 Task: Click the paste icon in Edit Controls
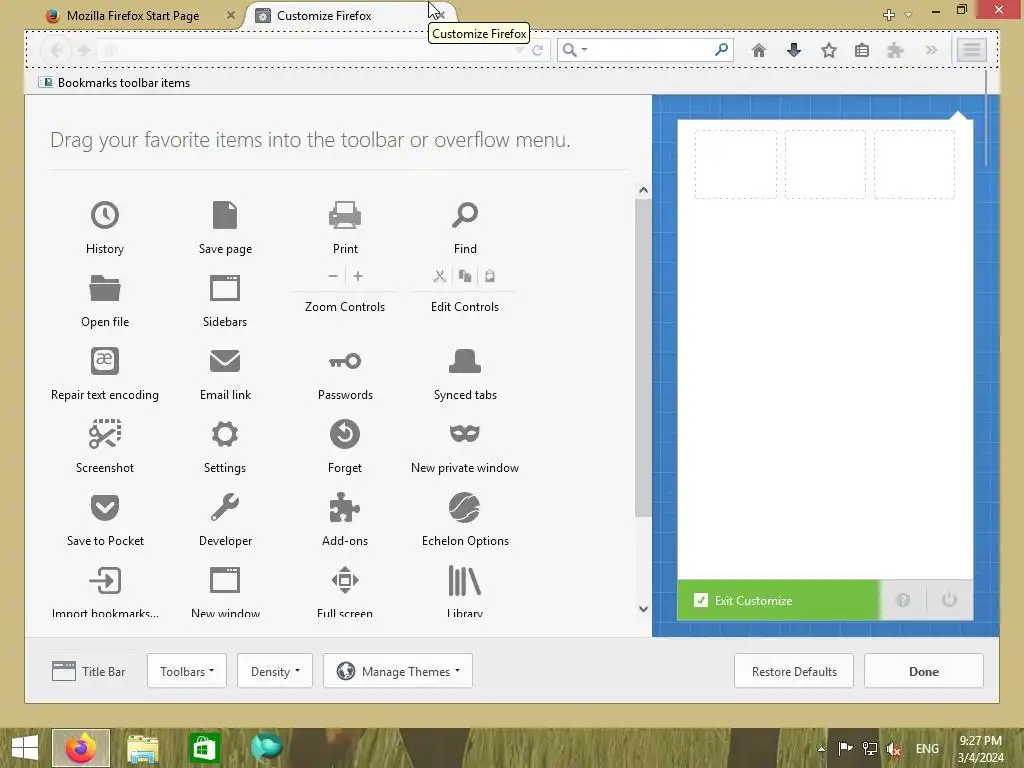tap(490, 276)
